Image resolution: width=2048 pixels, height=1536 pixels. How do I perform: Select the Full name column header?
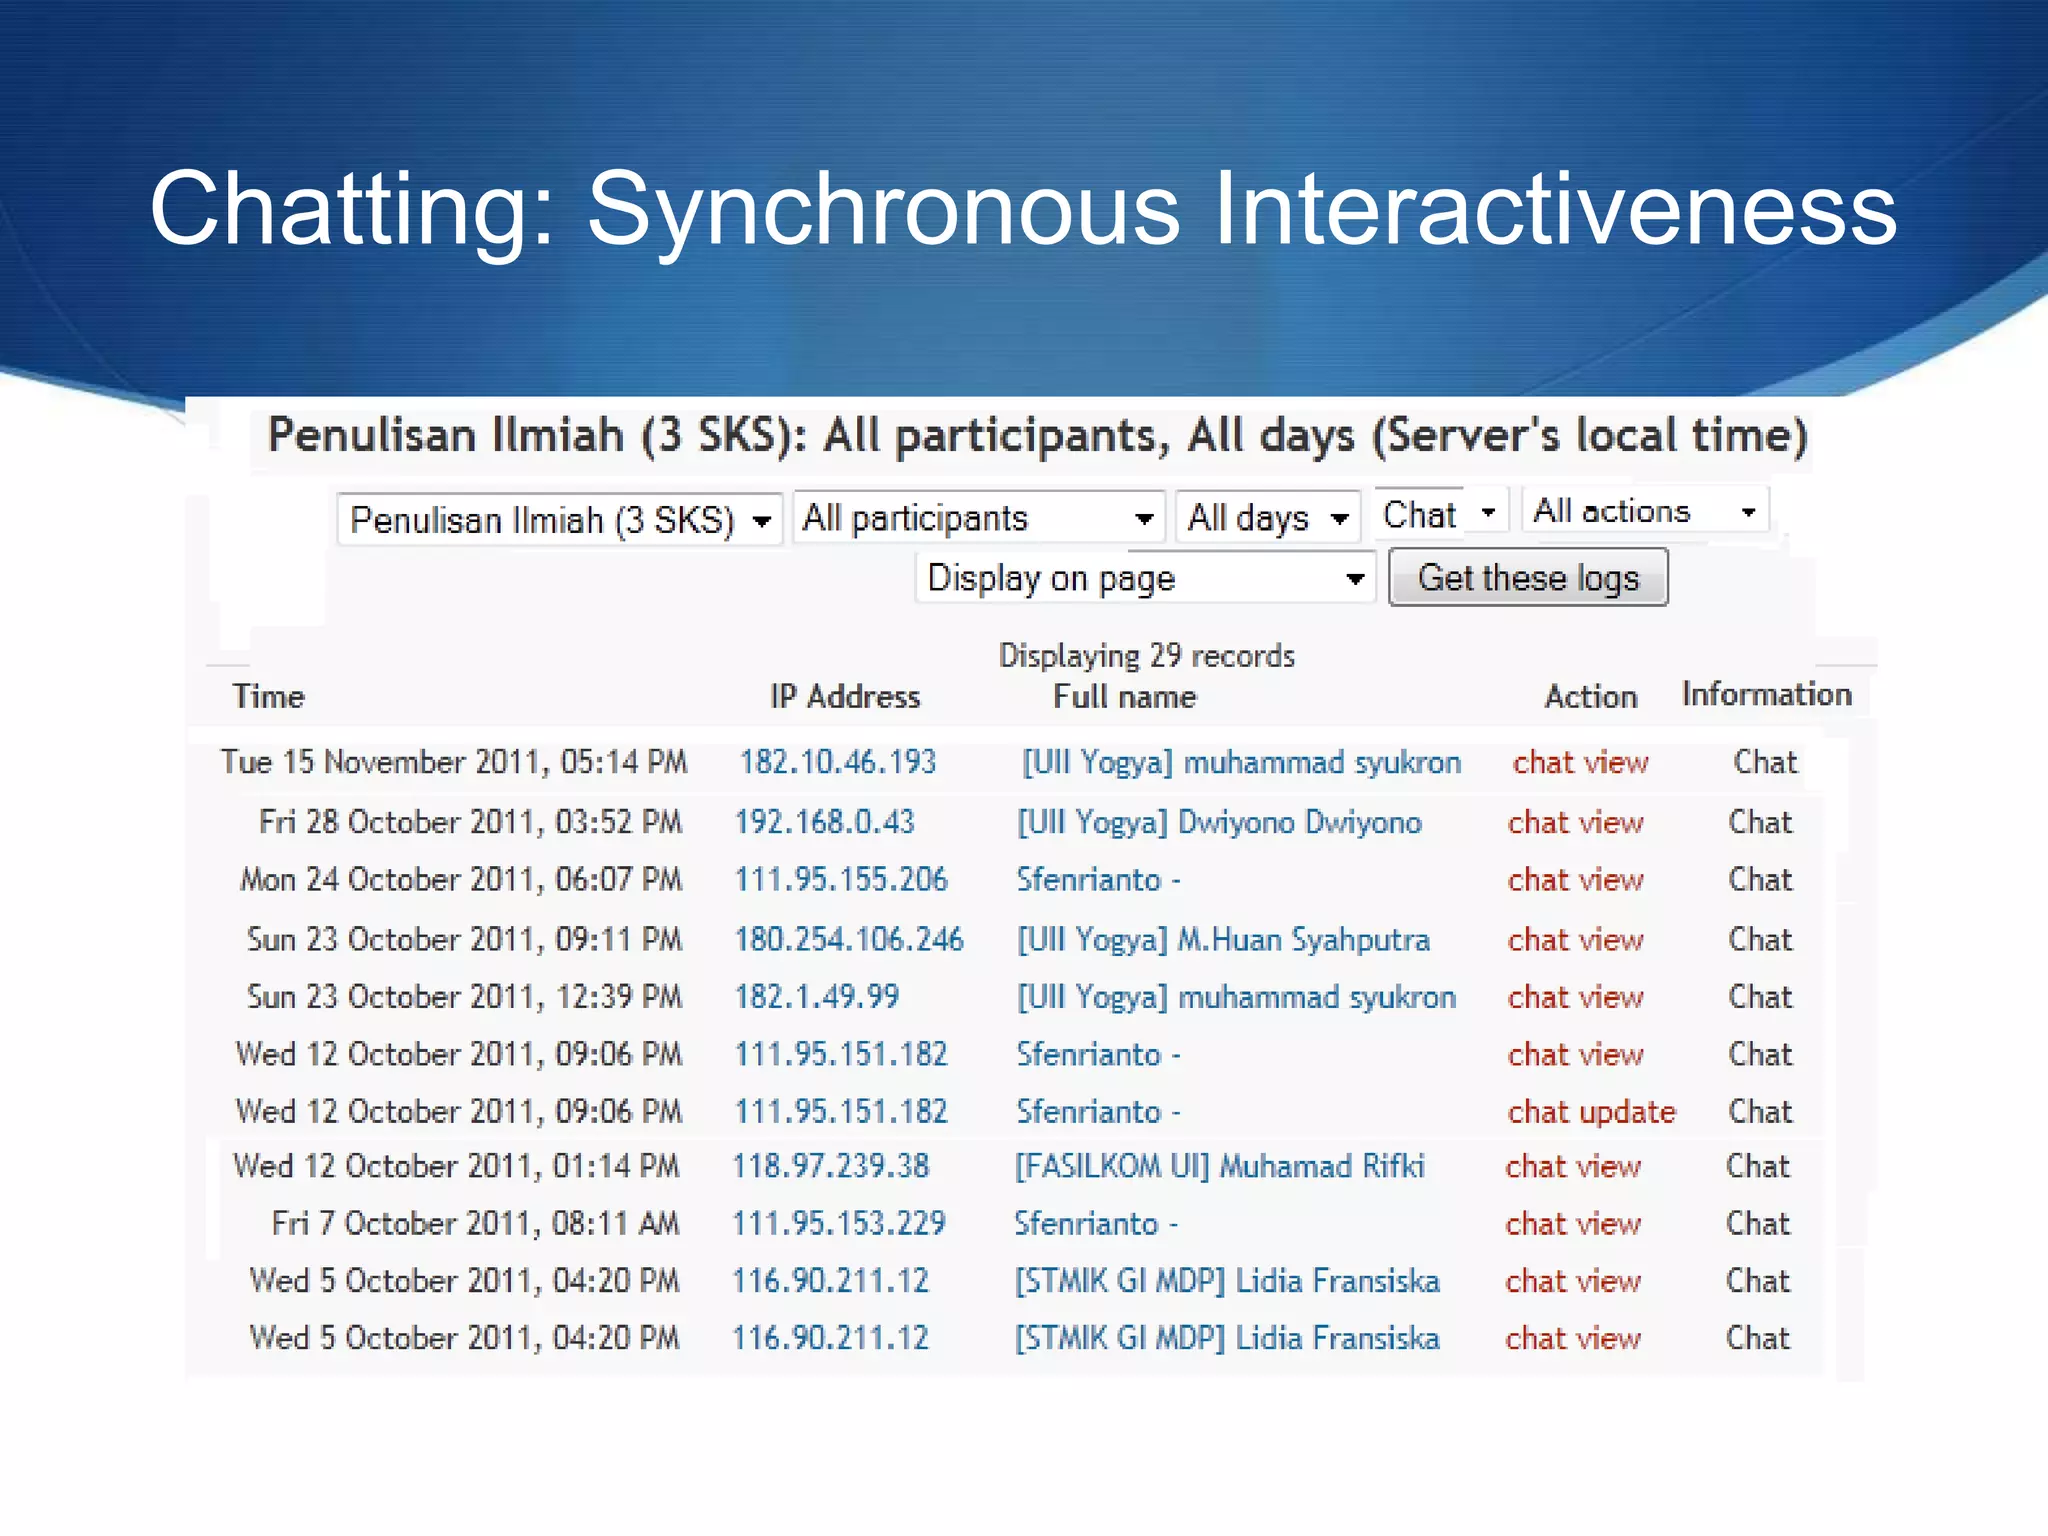tap(1124, 696)
